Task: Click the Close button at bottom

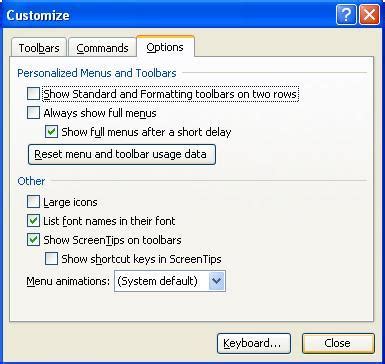Action: [338, 343]
